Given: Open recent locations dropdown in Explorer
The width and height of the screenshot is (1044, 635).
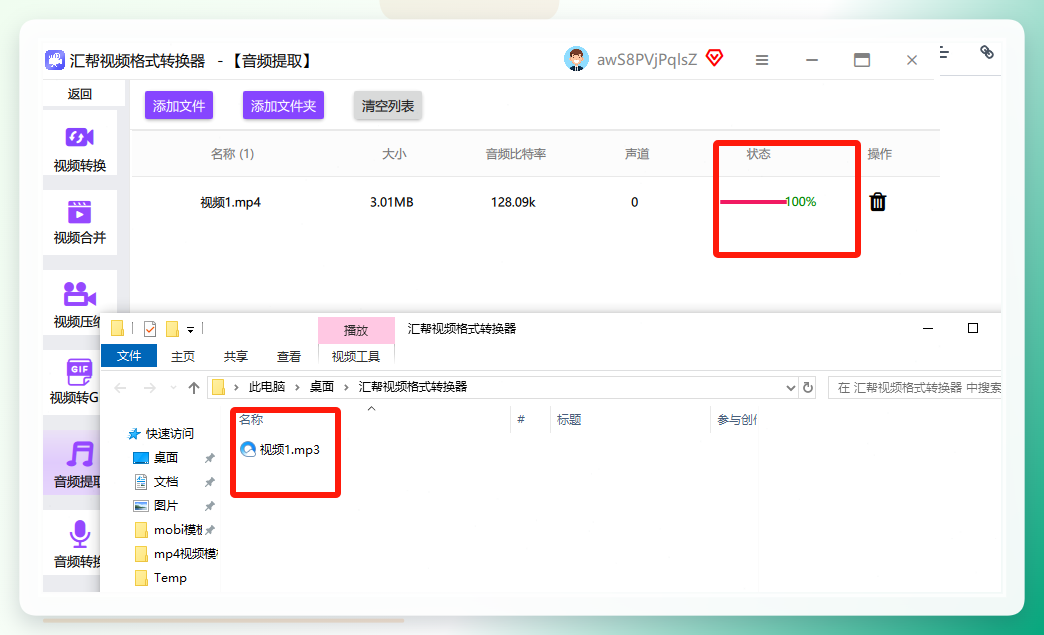Looking at the screenshot, I should 174,387.
